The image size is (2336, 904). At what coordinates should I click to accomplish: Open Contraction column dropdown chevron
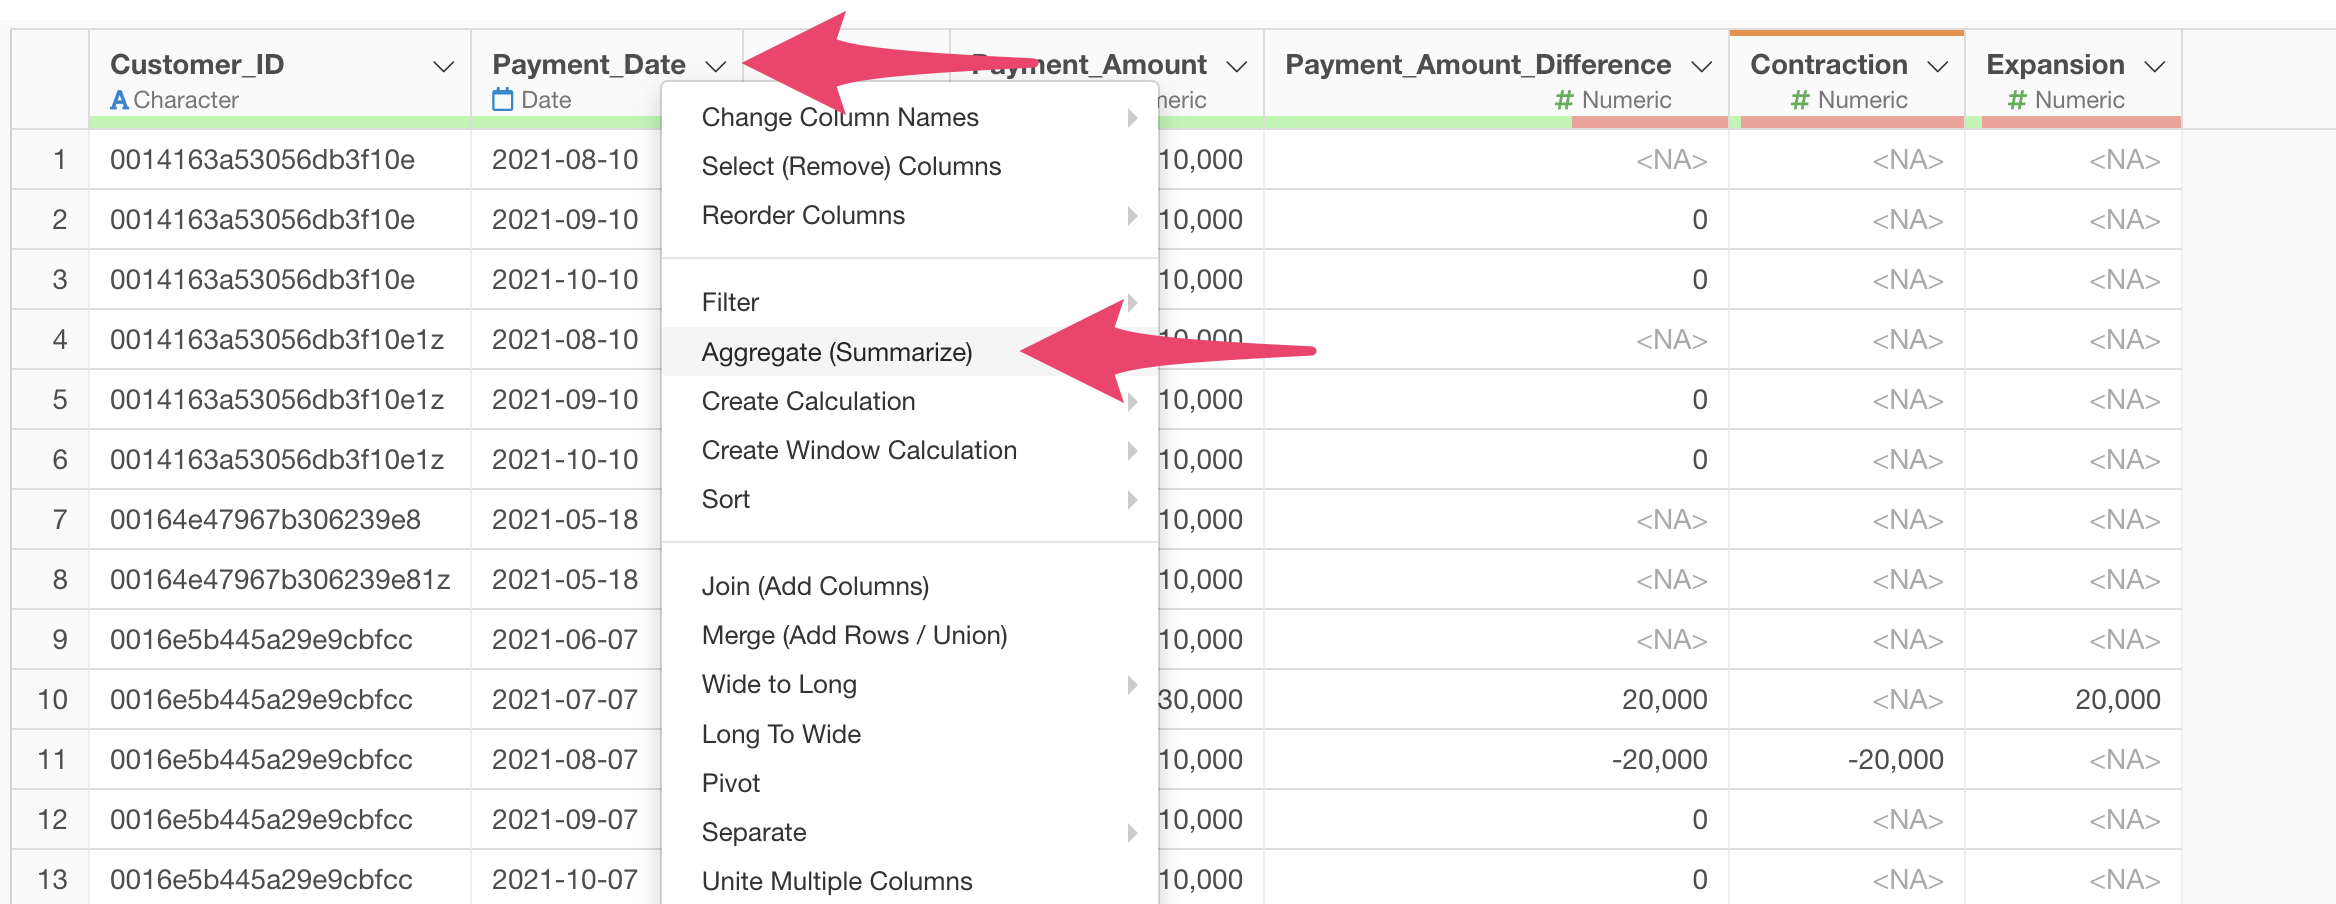coord(1938,67)
